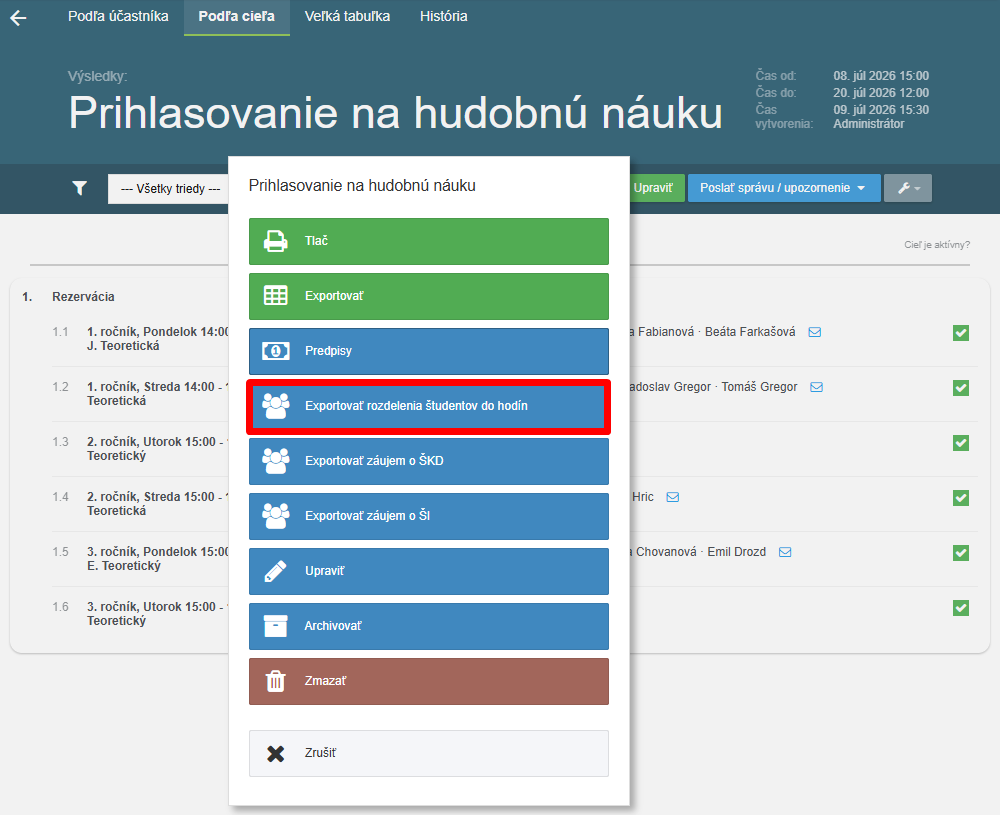Click the table grid icon on Exportovať
This screenshot has height=815, width=1000.
tap(276, 296)
